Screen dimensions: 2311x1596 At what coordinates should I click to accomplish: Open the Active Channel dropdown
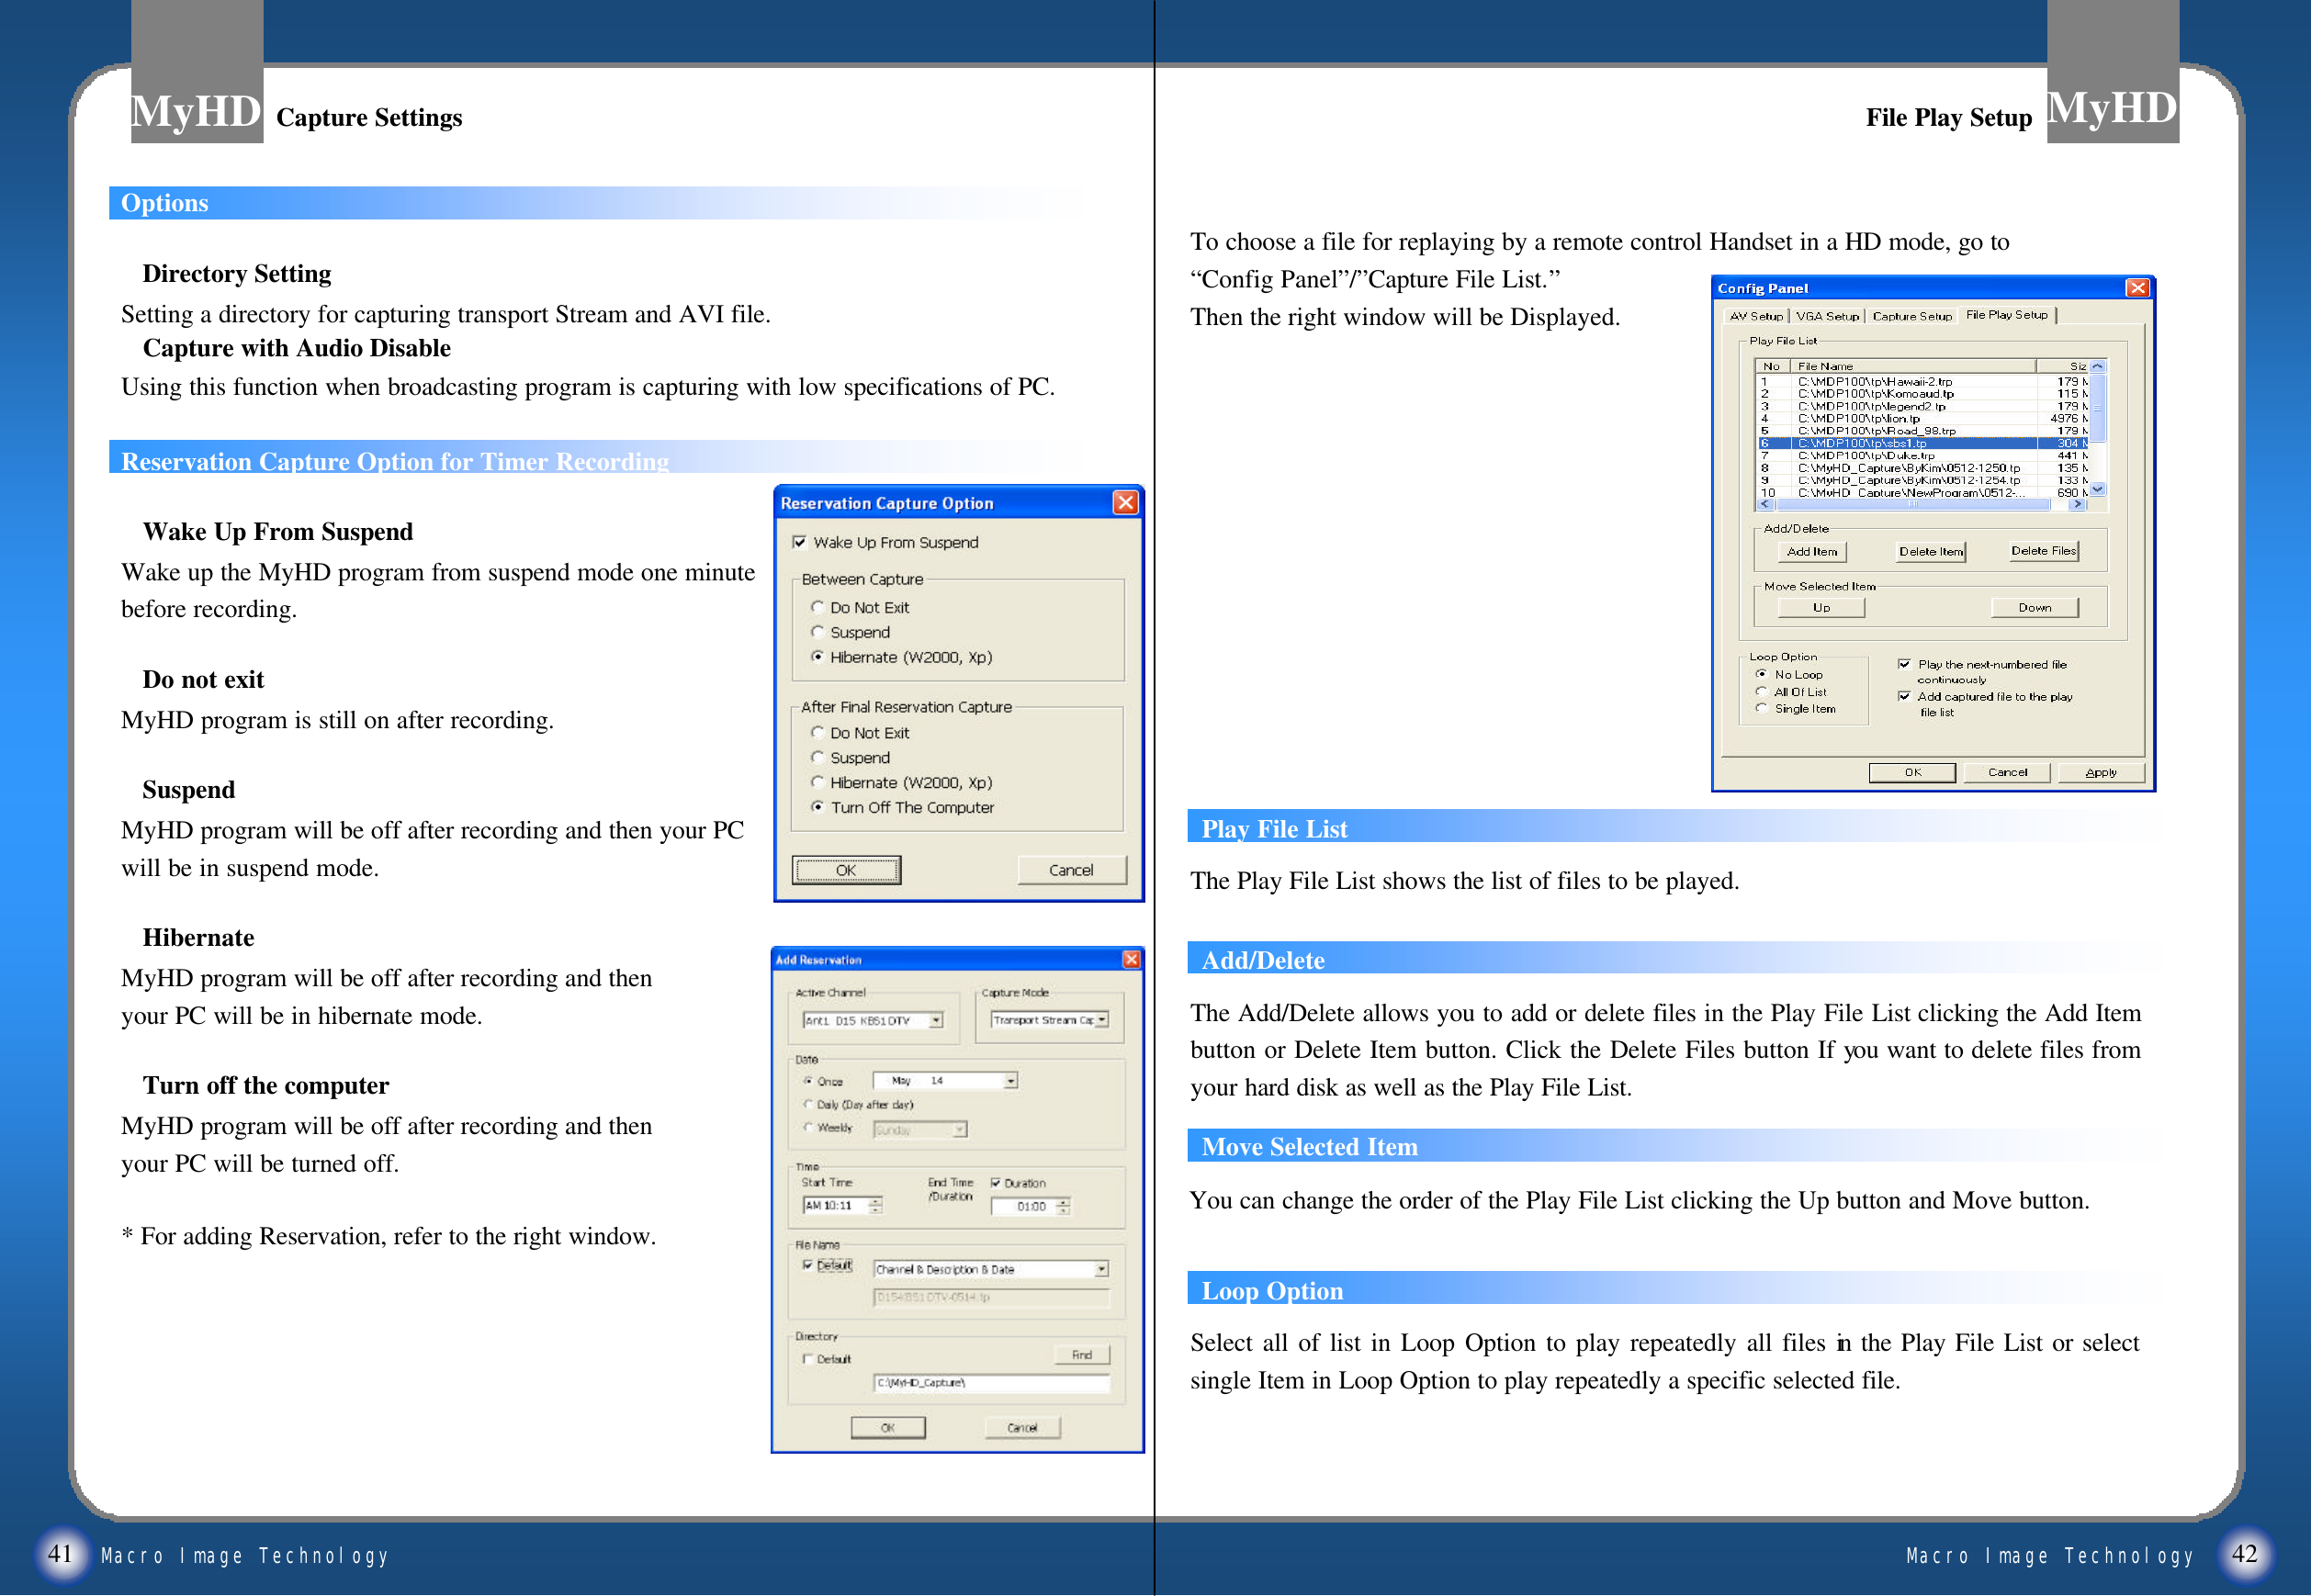(x=936, y=1021)
